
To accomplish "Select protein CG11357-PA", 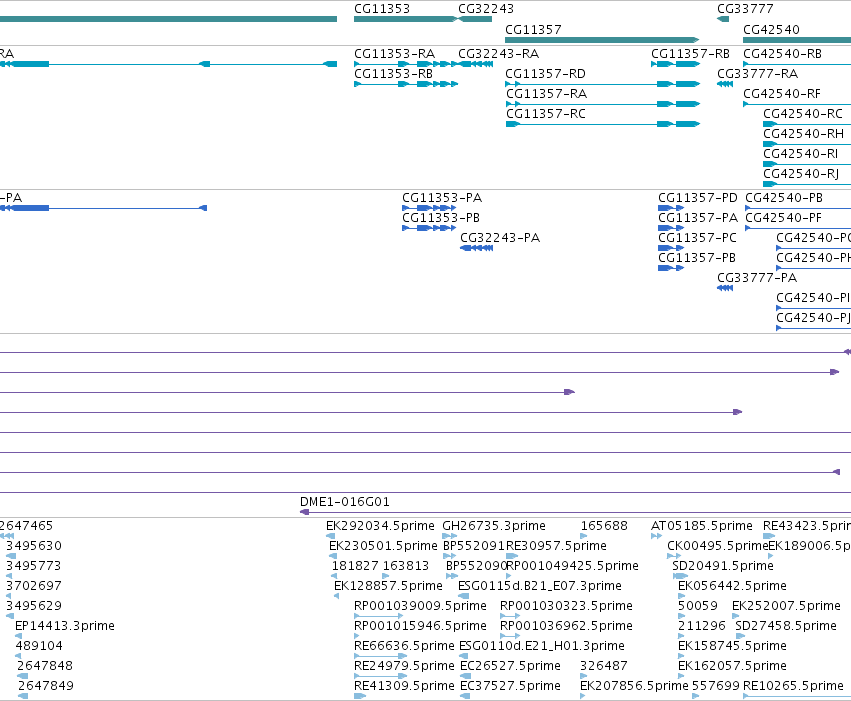I will [x=671, y=228].
